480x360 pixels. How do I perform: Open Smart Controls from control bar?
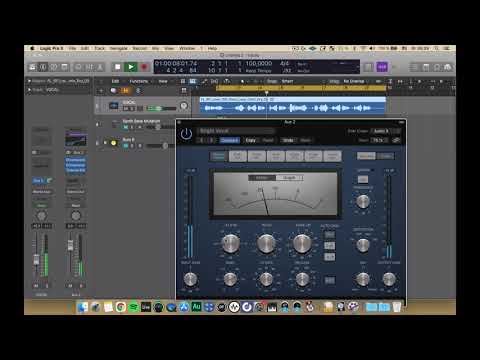click(x=78, y=67)
